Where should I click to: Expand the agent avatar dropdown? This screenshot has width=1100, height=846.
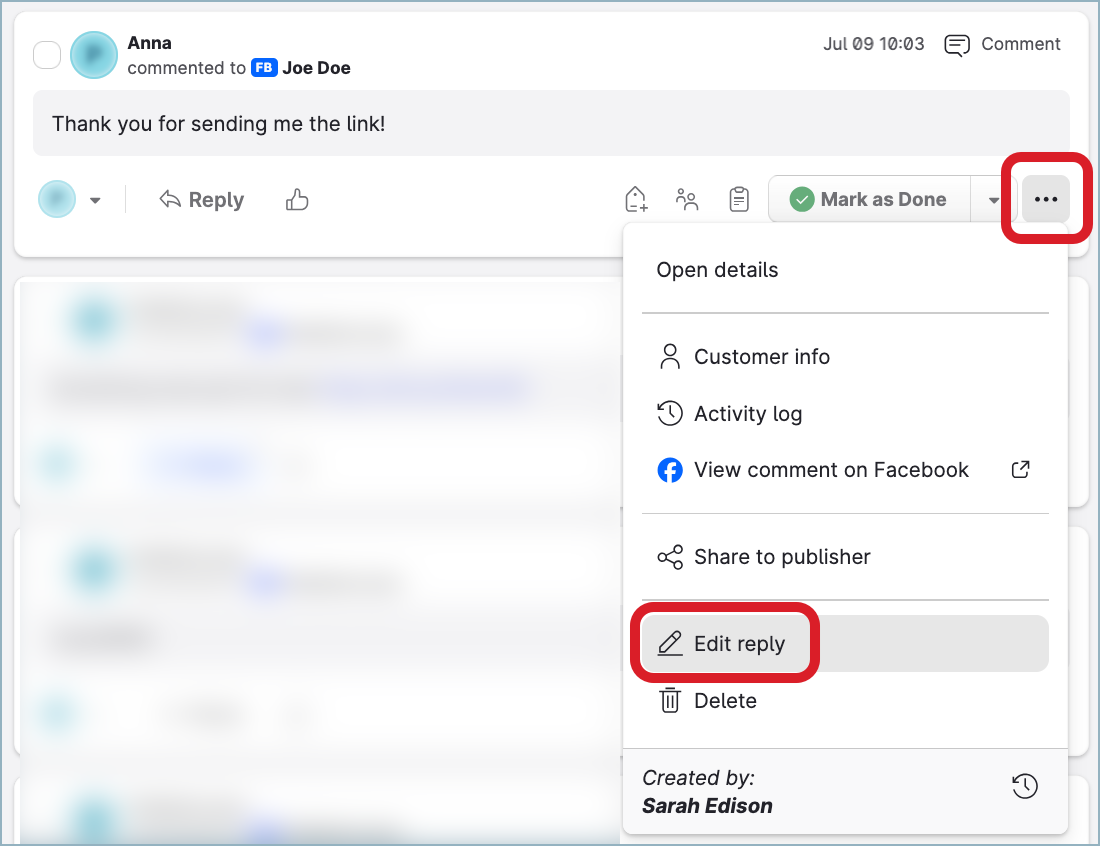point(95,199)
